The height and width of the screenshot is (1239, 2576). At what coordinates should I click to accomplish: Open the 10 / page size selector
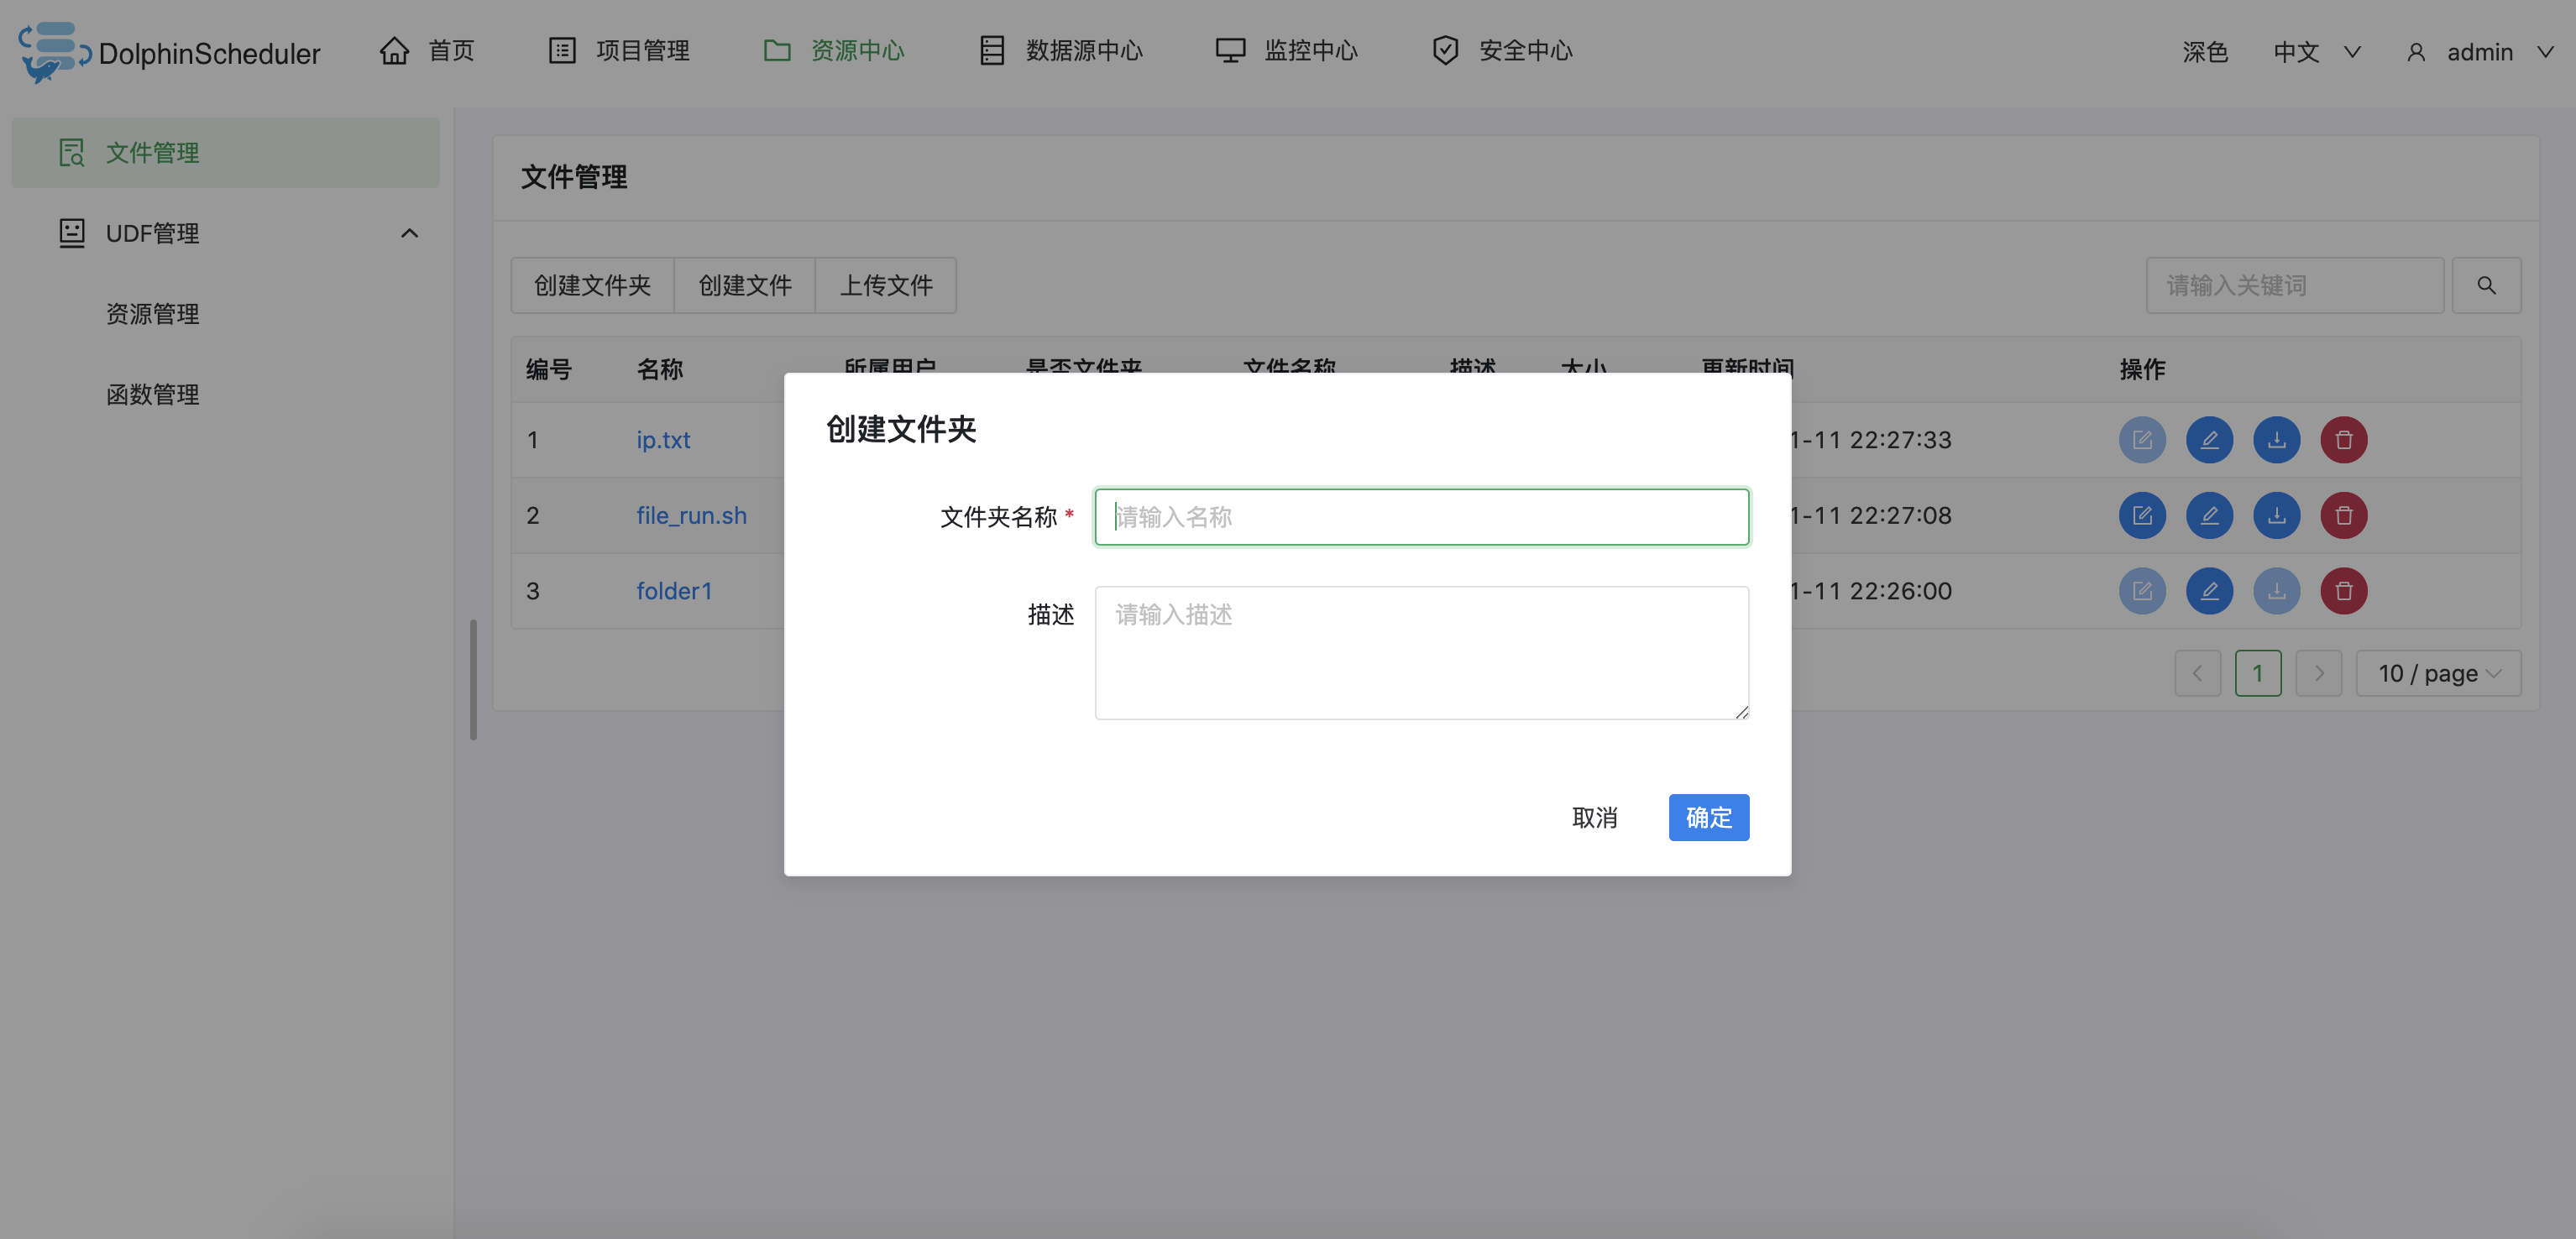click(x=2438, y=673)
